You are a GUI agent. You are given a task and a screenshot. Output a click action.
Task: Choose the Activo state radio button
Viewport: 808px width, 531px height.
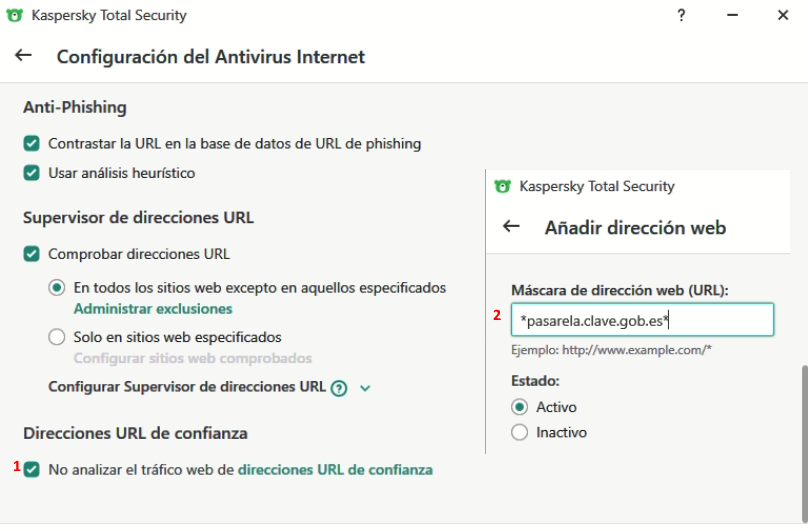point(519,407)
